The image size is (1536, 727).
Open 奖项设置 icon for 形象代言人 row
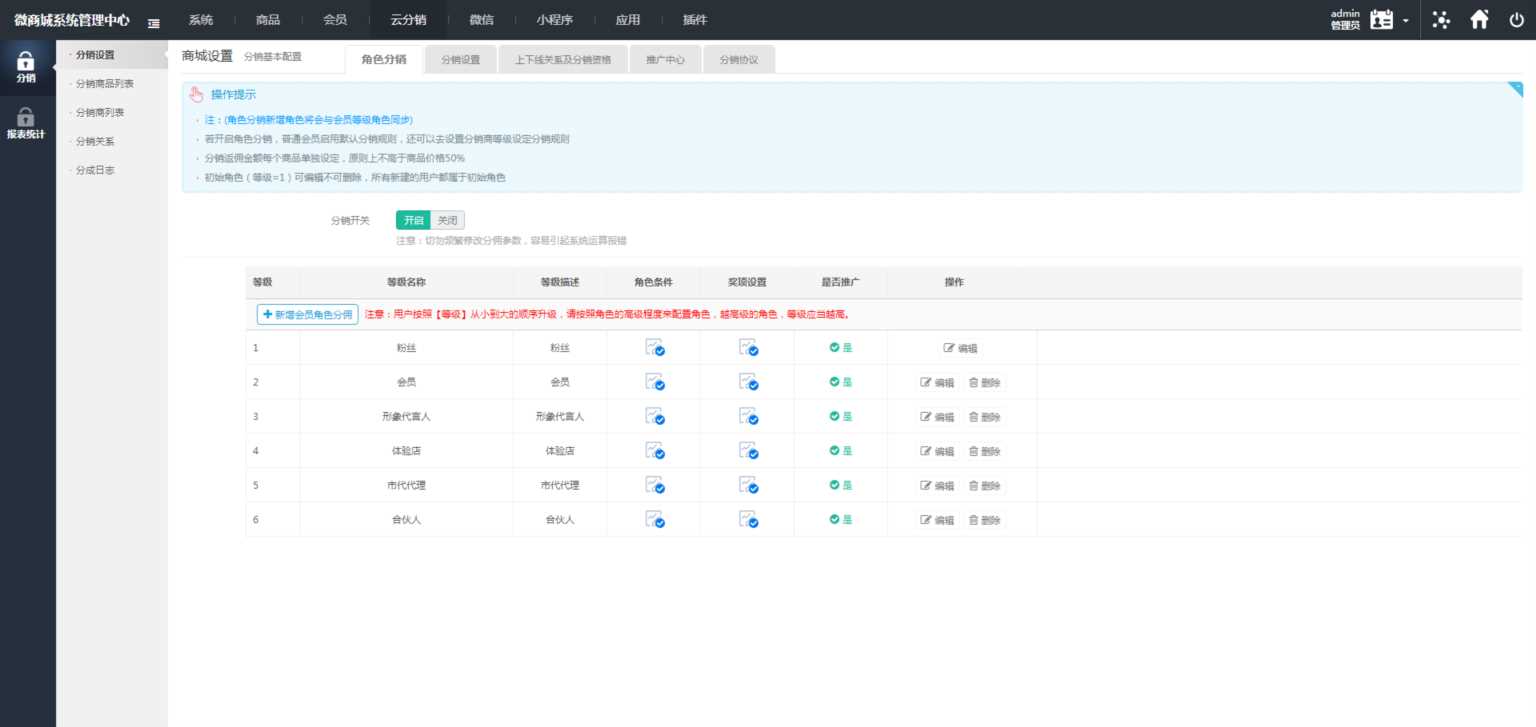748,416
